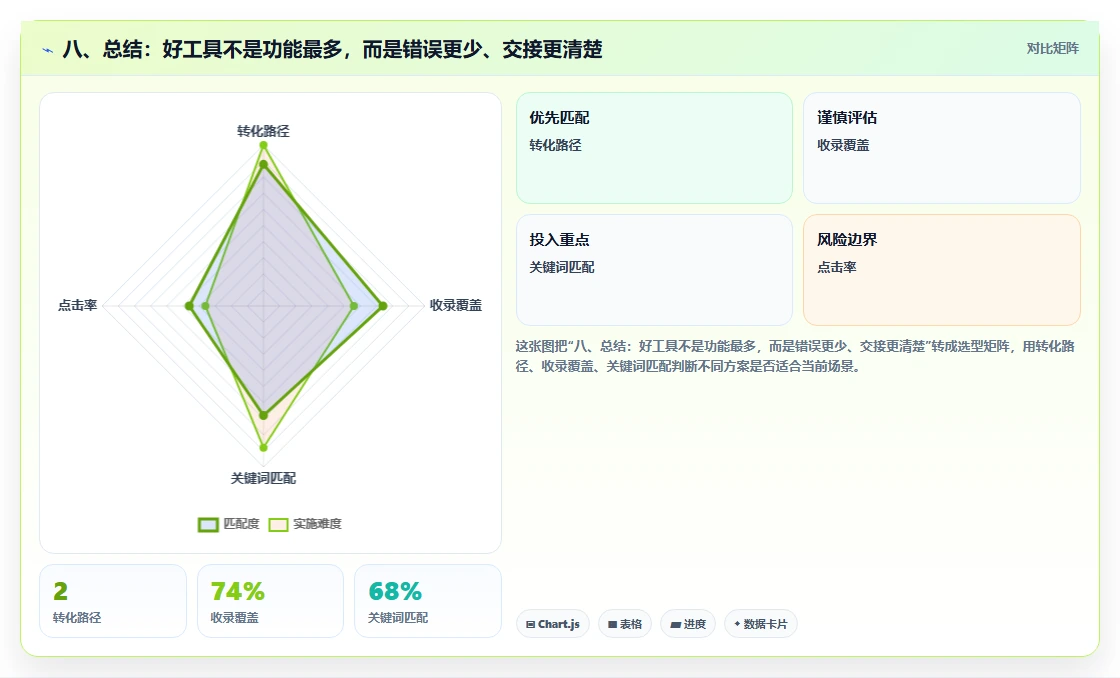This screenshot has height=678, width=1120.
Task: Select the 风险边界 matrix card
Action: click(x=941, y=270)
